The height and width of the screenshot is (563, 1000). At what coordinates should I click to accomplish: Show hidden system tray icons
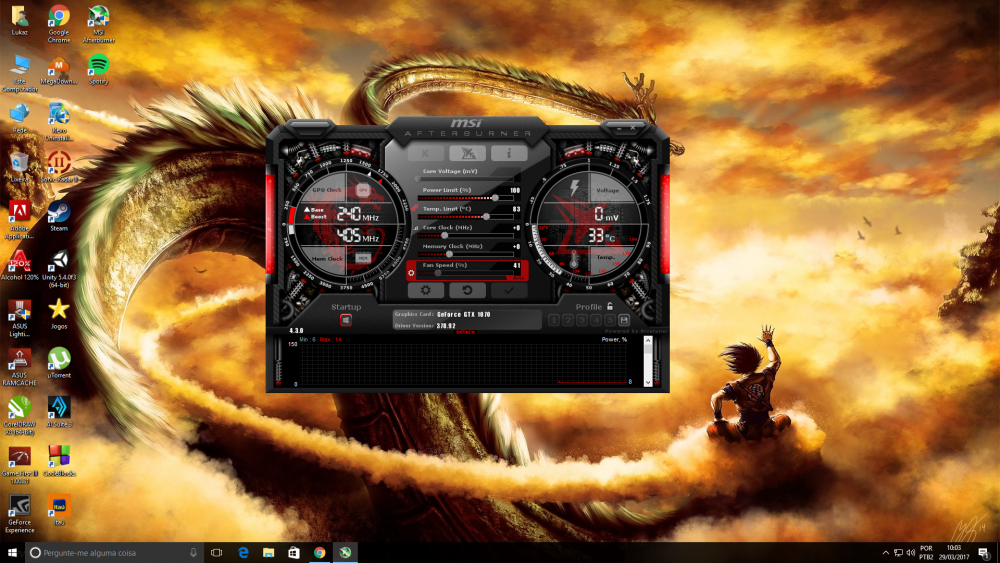pyautogui.click(x=885, y=552)
